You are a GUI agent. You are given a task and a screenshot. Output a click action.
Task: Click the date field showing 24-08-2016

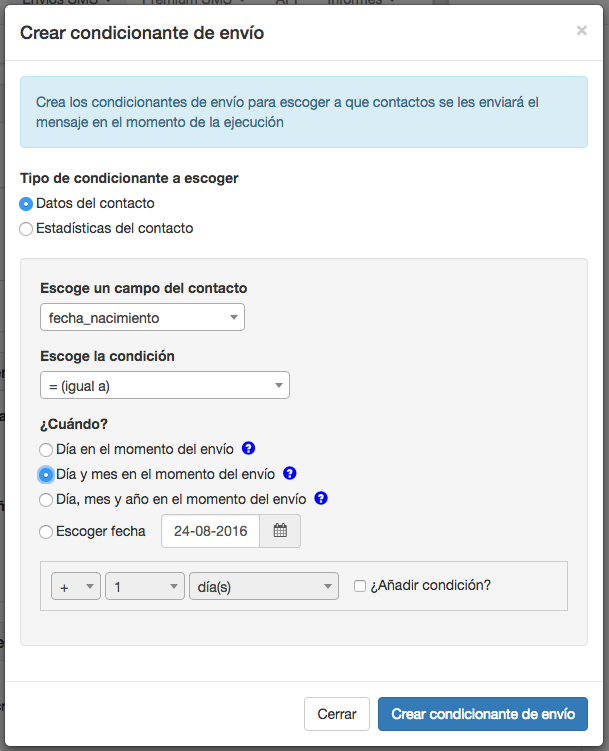(x=210, y=531)
